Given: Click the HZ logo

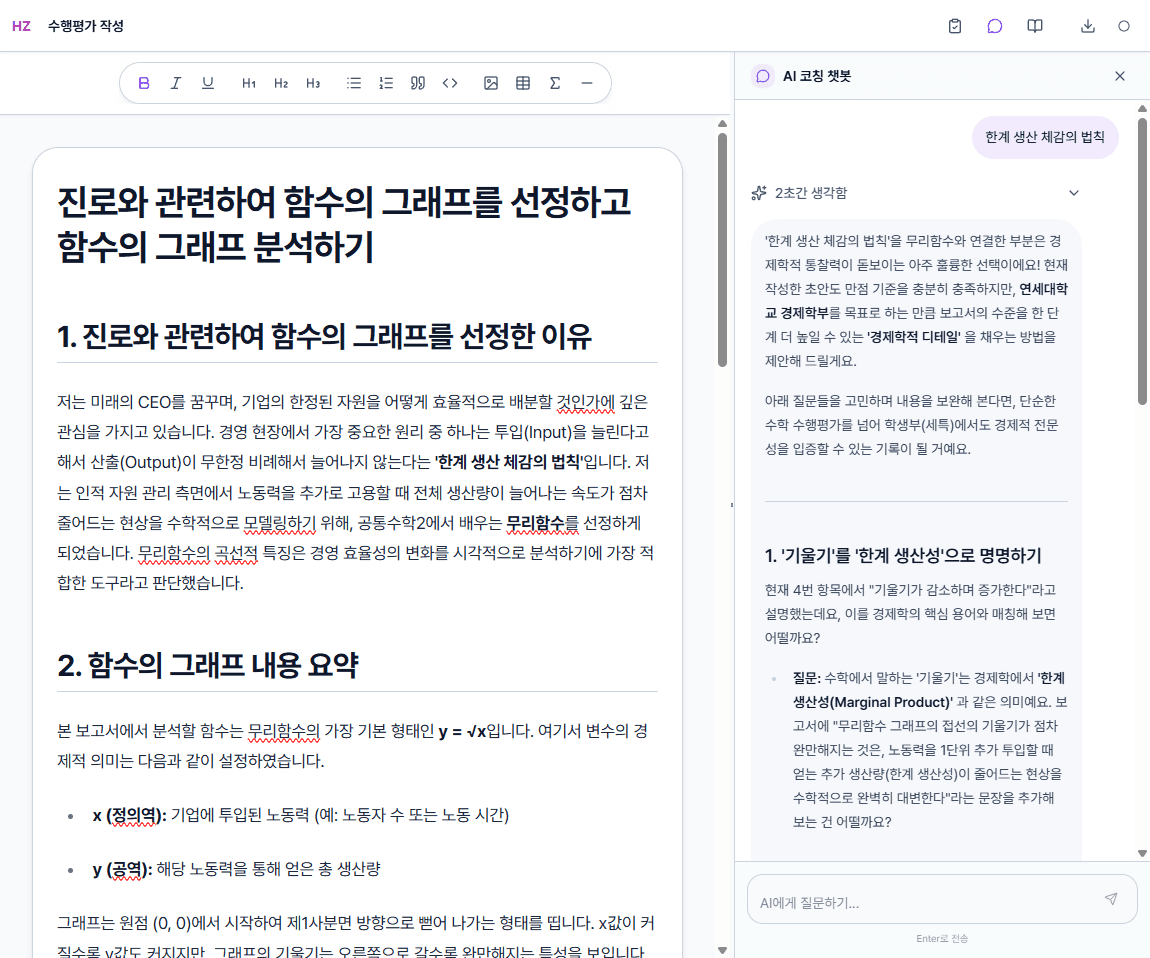Looking at the screenshot, I should (21, 26).
